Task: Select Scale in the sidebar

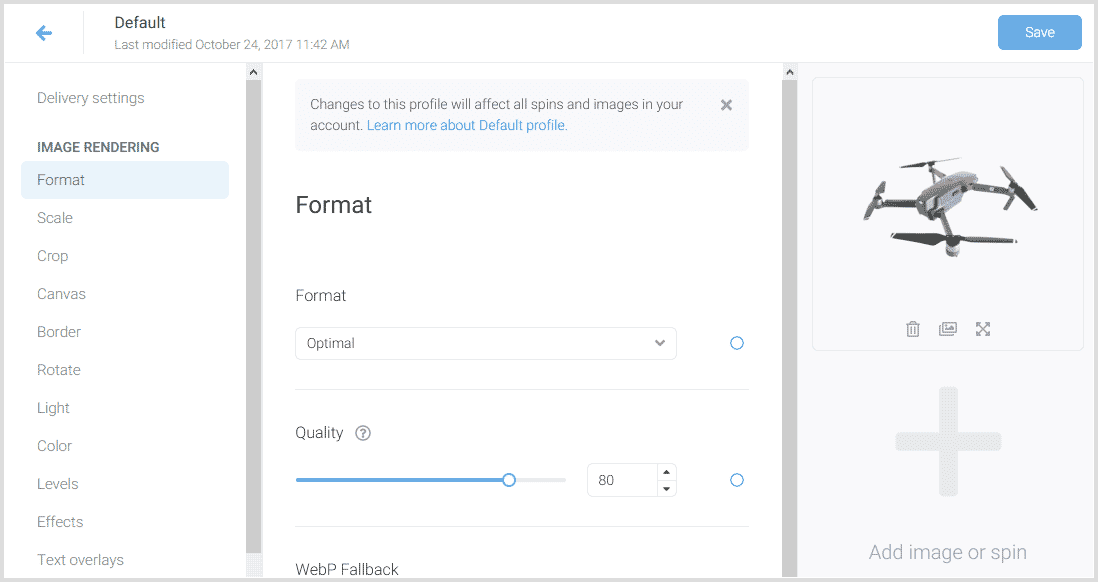Action: [55, 218]
